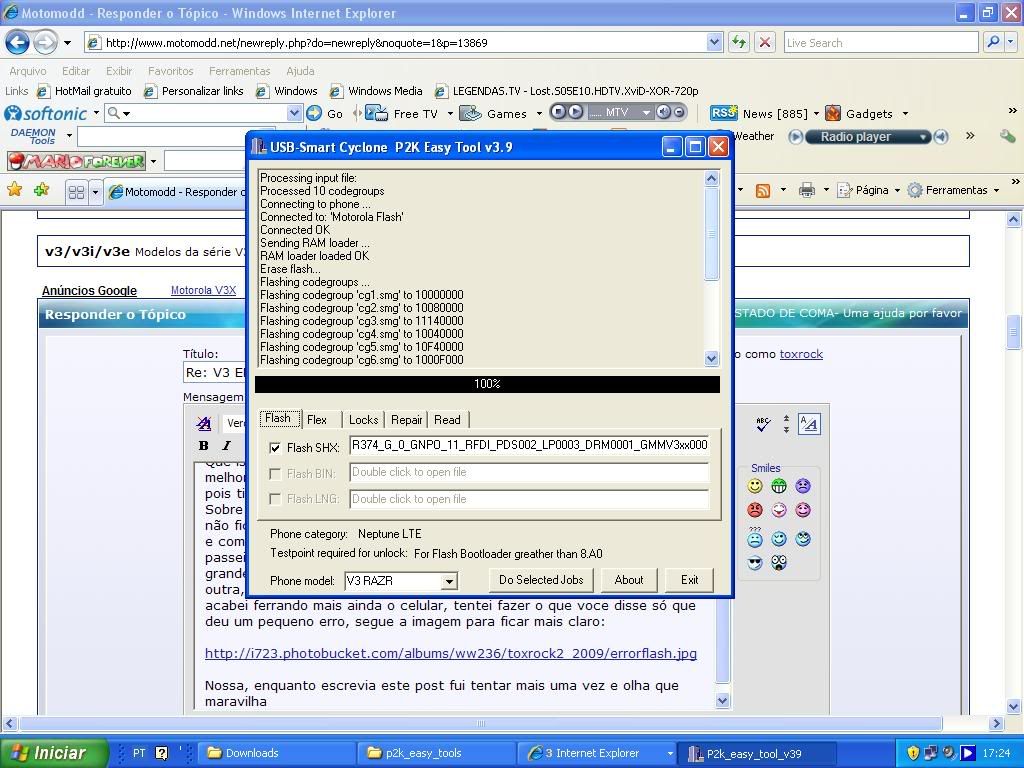The width and height of the screenshot is (1024, 768).
Task: Open the photobucket errorflash.jpg link
Action: 451,653
